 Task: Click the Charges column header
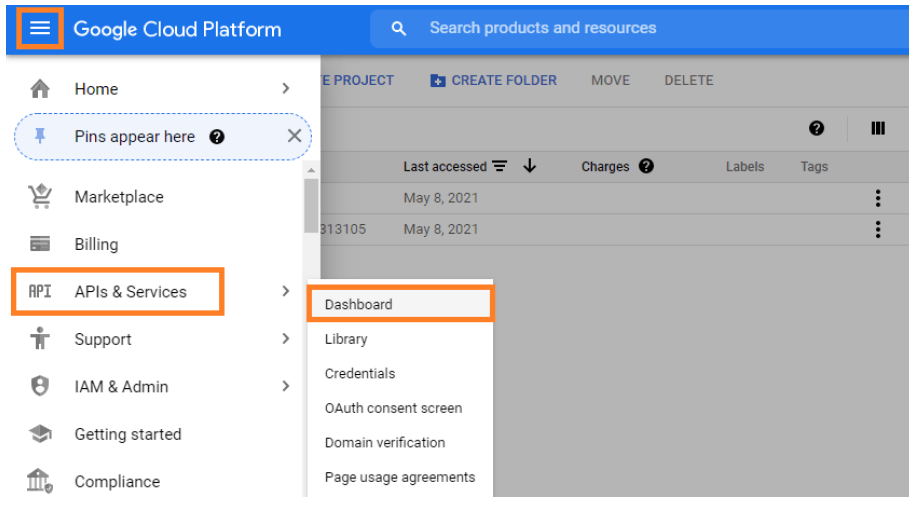[605, 167]
